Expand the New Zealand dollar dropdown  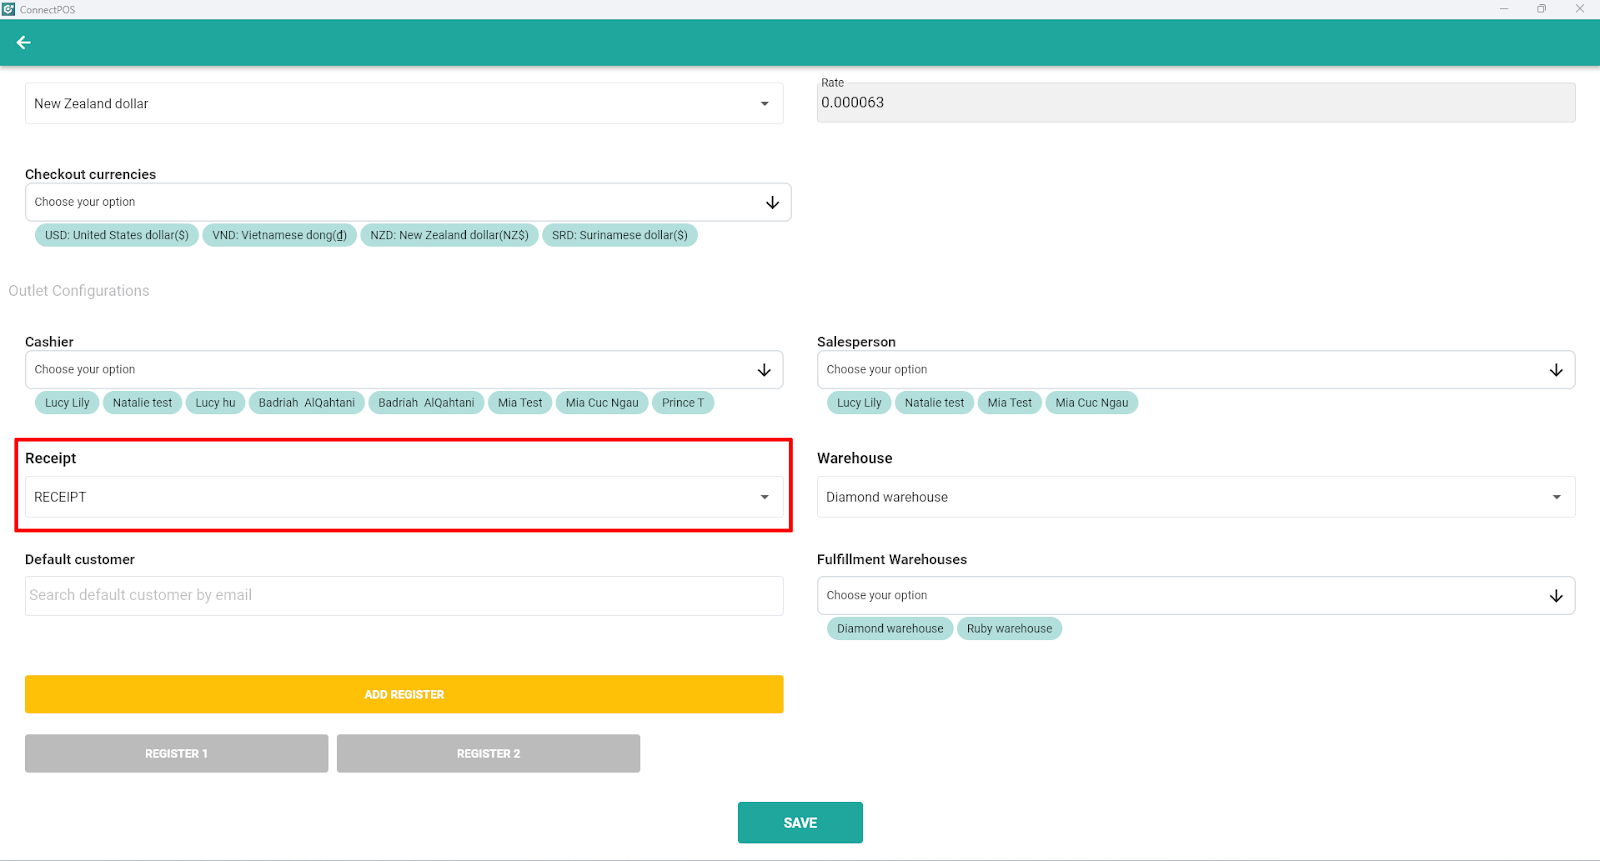[404, 104]
